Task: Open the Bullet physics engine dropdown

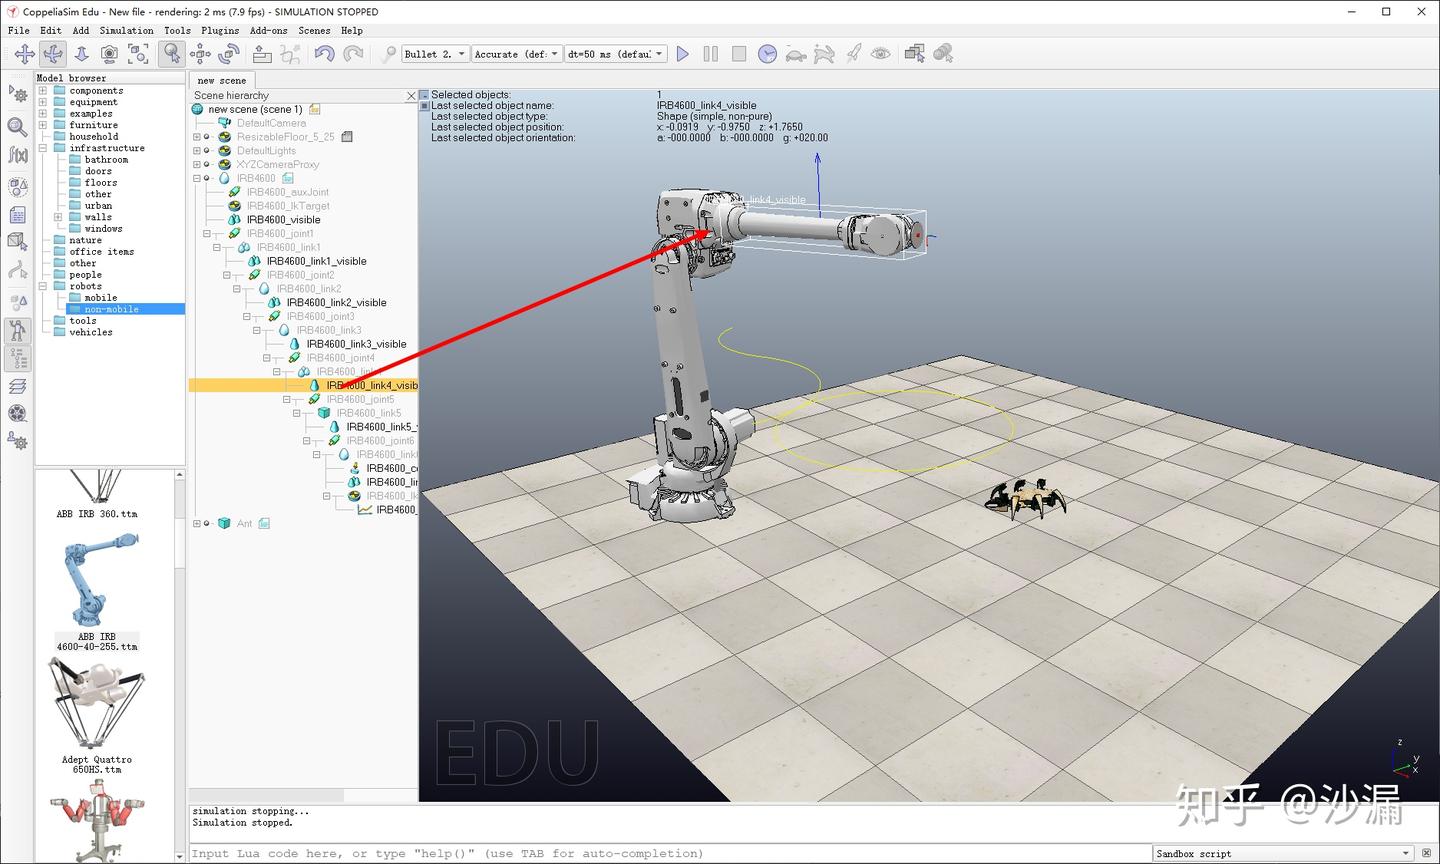Action: [x=435, y=54]
